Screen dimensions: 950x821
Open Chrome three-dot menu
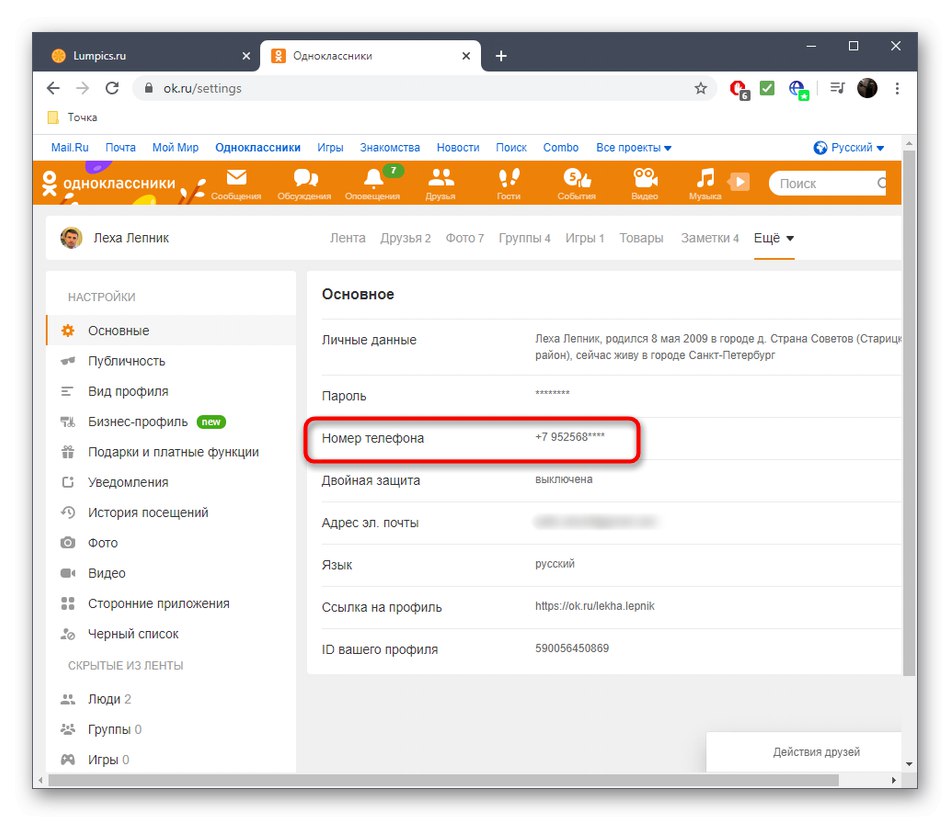897,88
